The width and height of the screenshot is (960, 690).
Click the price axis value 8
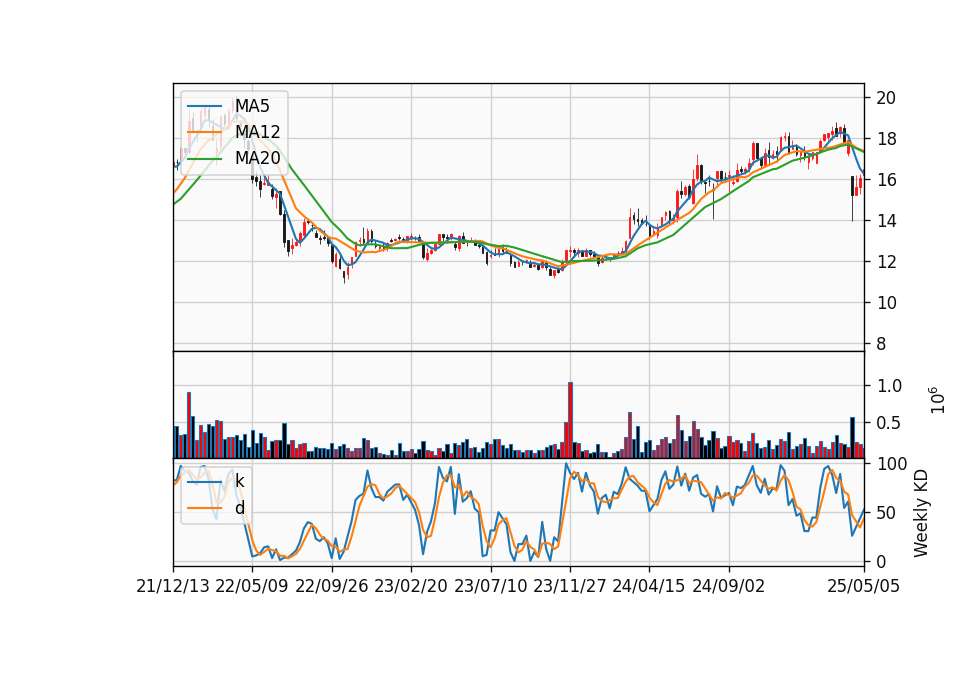881,344
